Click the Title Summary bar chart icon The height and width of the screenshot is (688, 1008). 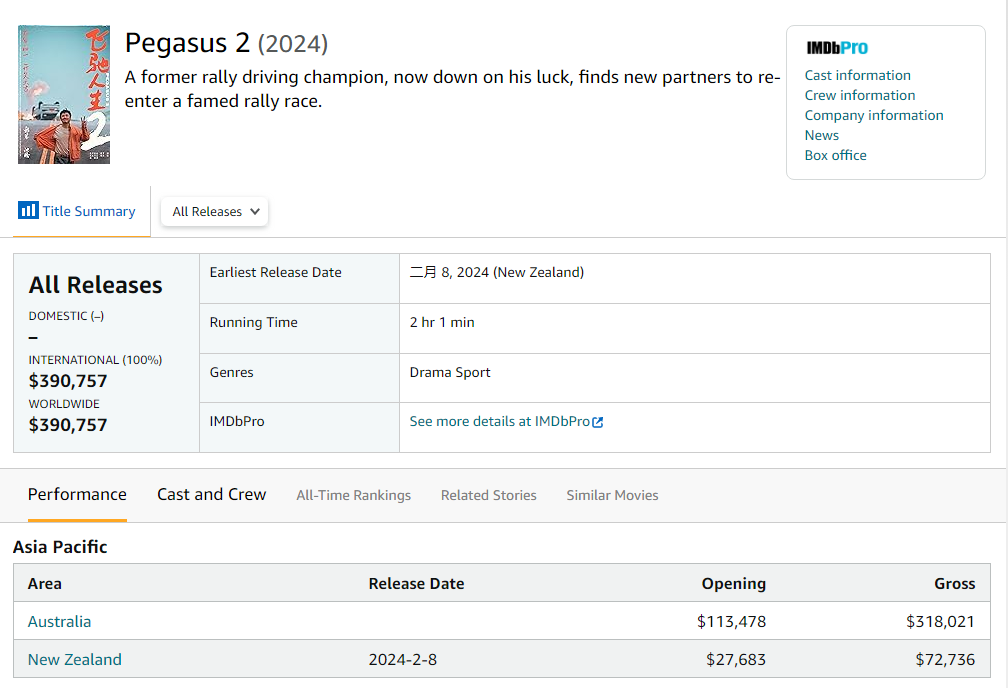(28, 211)
